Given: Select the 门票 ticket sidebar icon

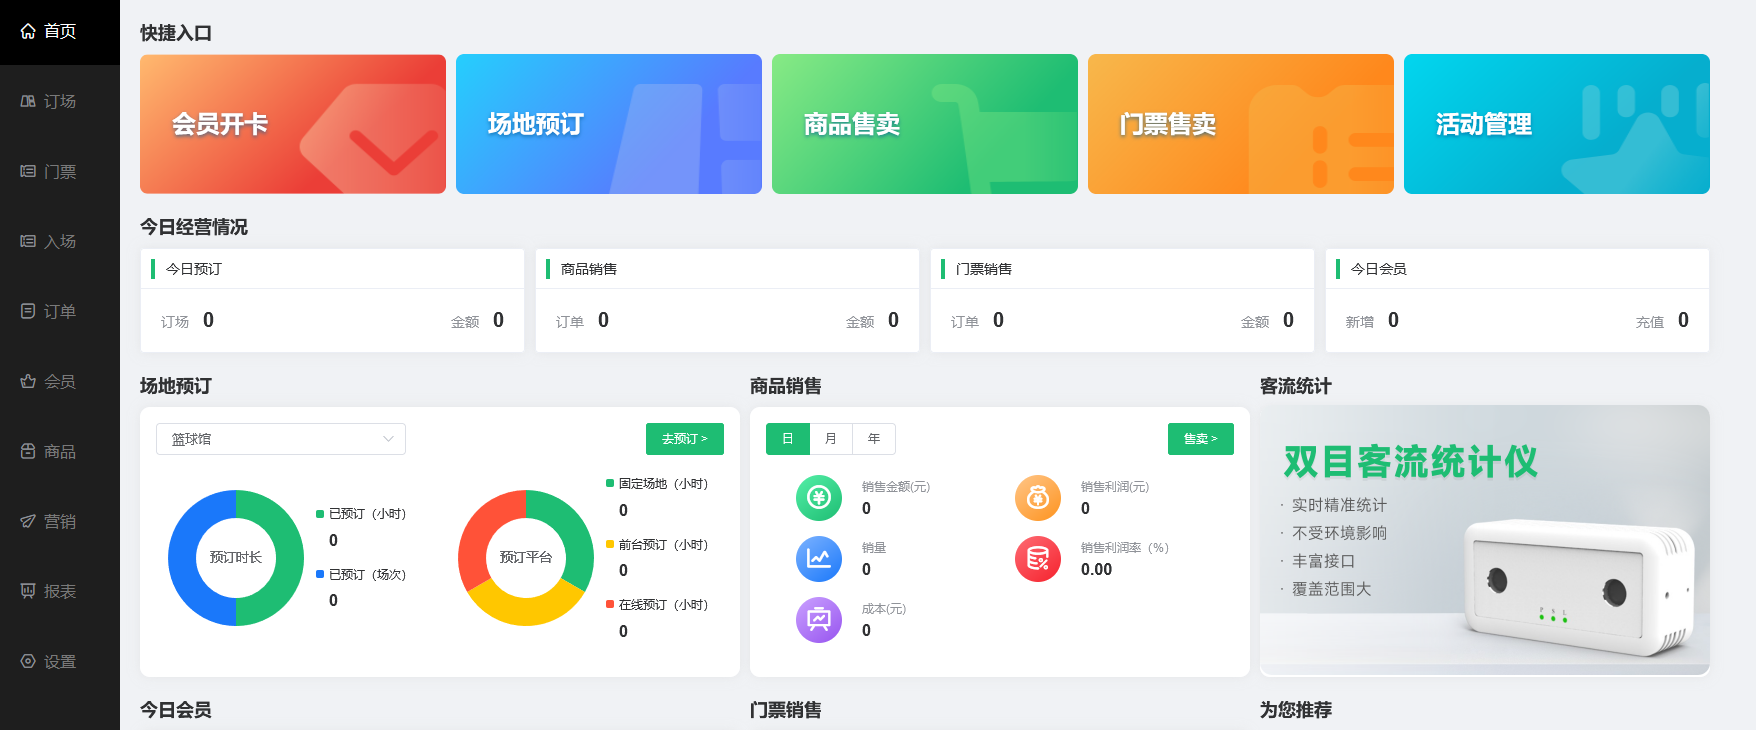Looking at the screenshot, I should 28,171.
